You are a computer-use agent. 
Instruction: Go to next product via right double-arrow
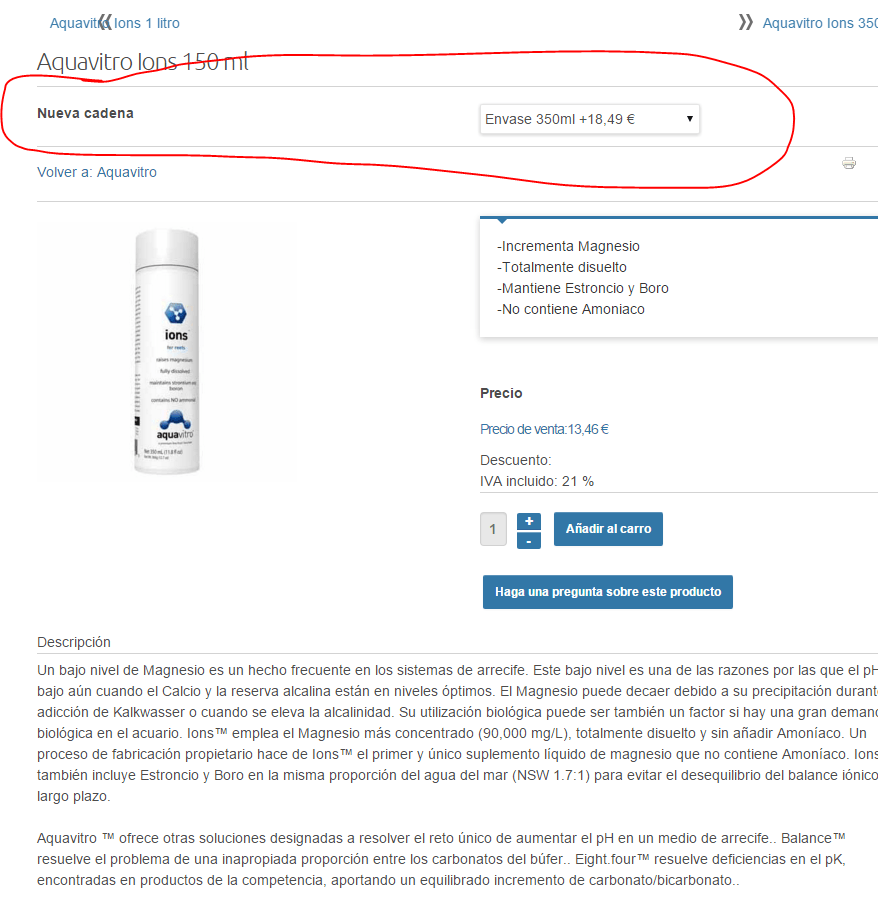[x=745, y=22]
